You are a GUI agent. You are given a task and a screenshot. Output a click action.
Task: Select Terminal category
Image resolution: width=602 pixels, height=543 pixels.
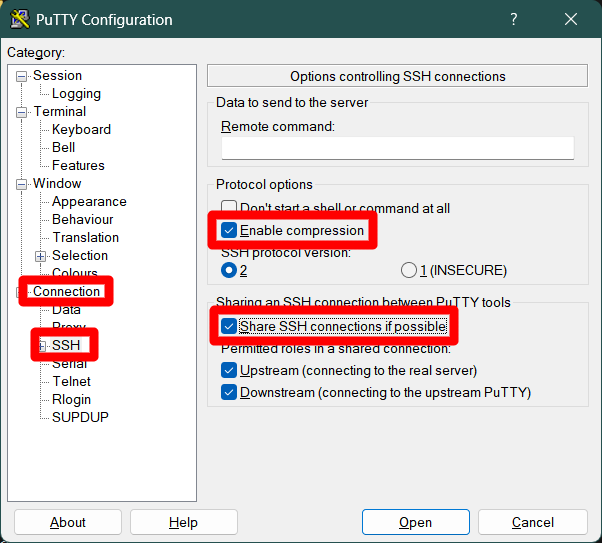point(60,111)
